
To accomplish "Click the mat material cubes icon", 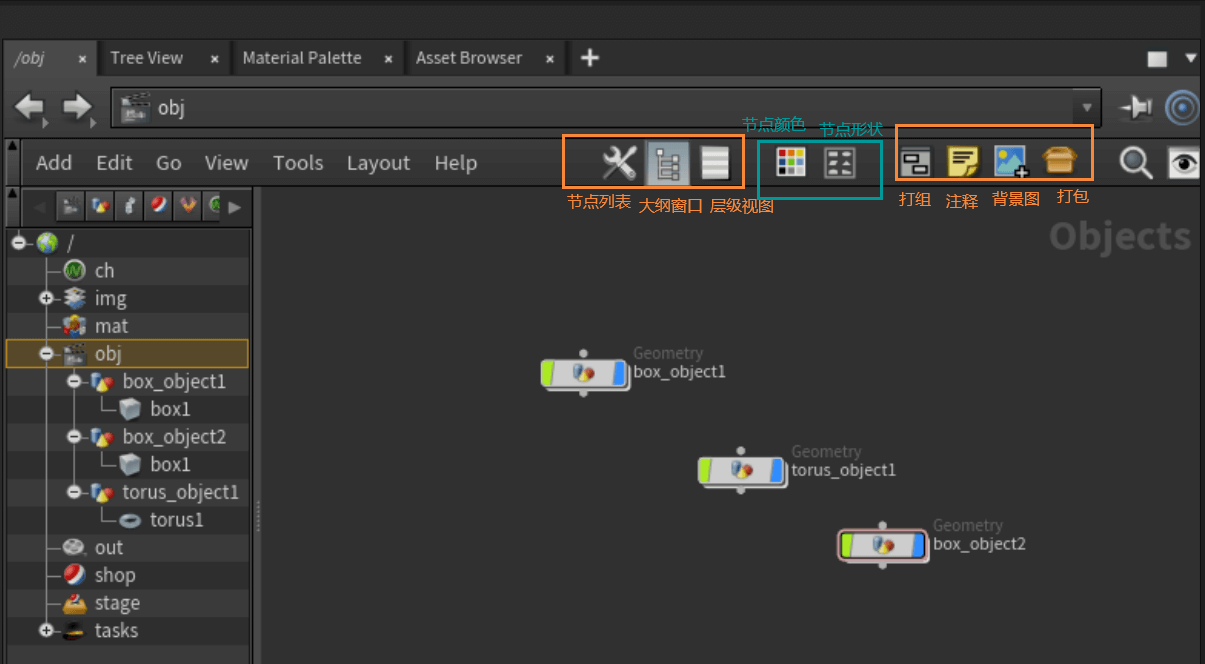I will [x=74, y=326].
